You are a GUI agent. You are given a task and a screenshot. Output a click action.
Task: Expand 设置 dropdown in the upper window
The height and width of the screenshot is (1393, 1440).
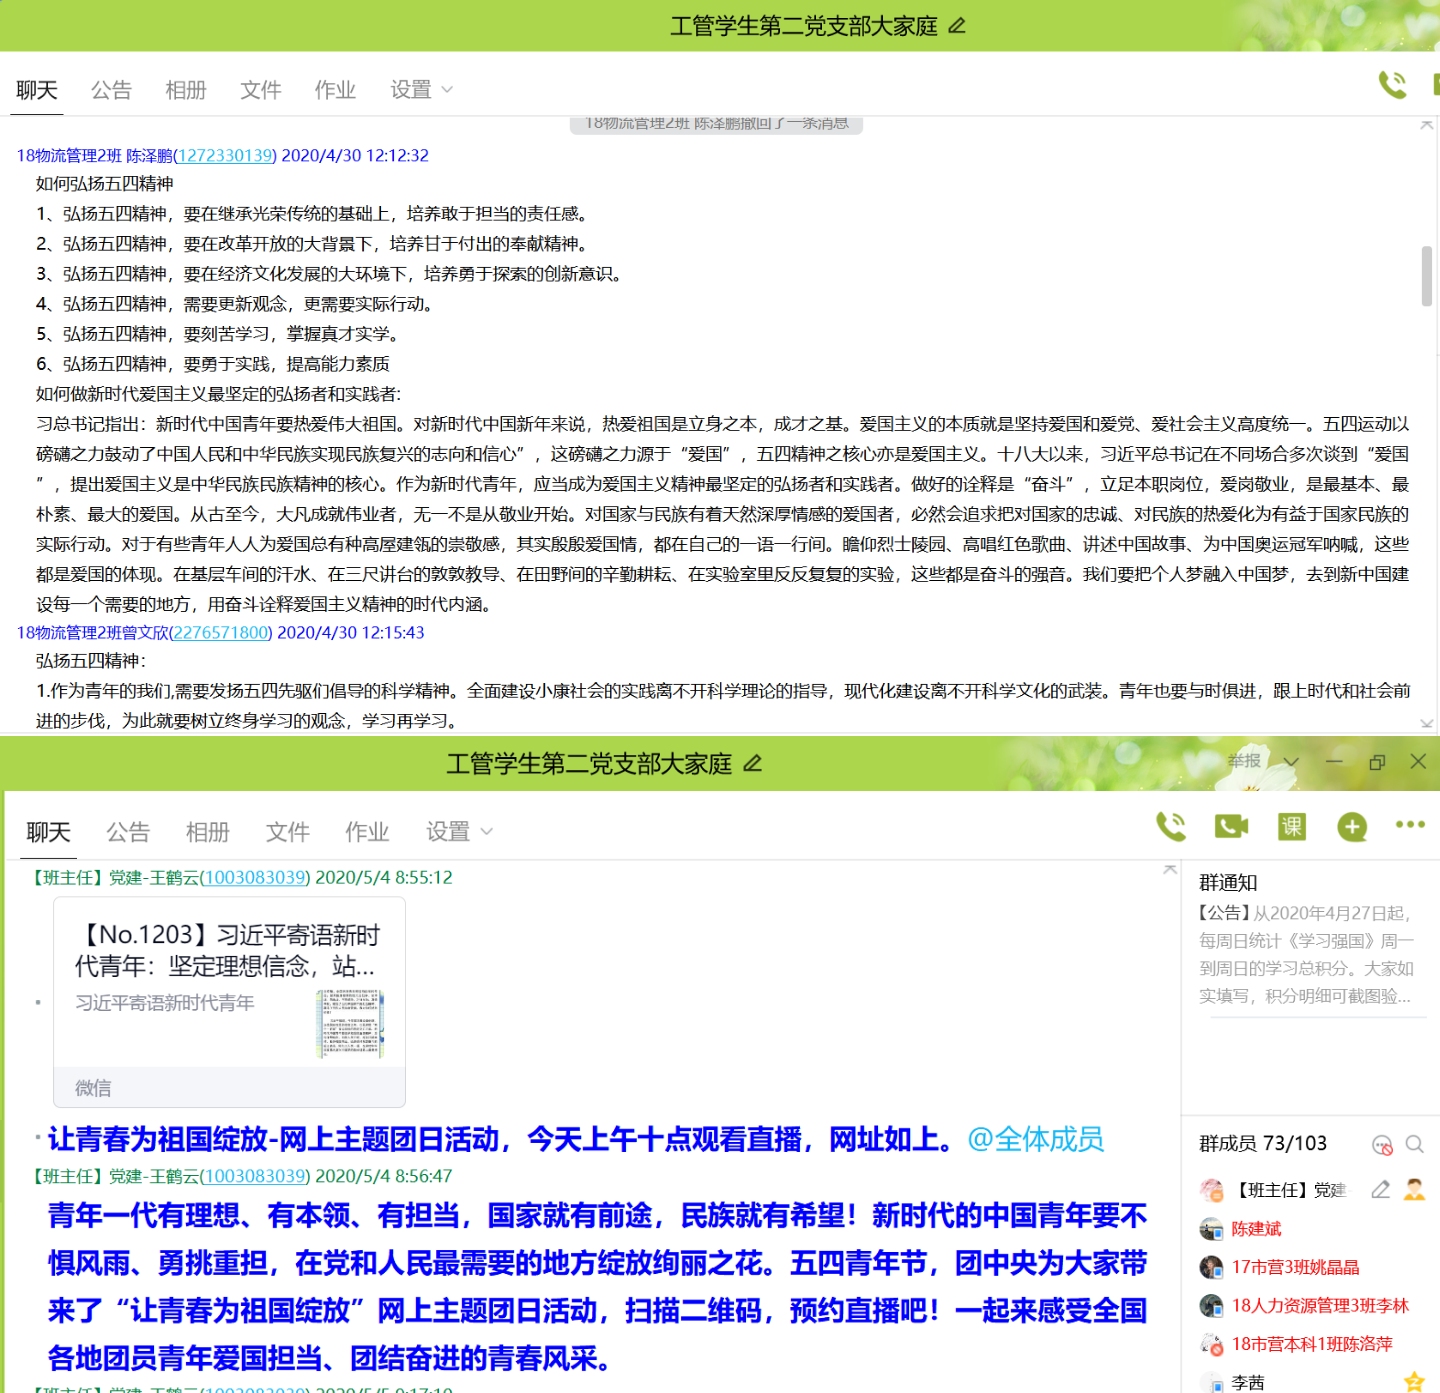click(421, 90)
